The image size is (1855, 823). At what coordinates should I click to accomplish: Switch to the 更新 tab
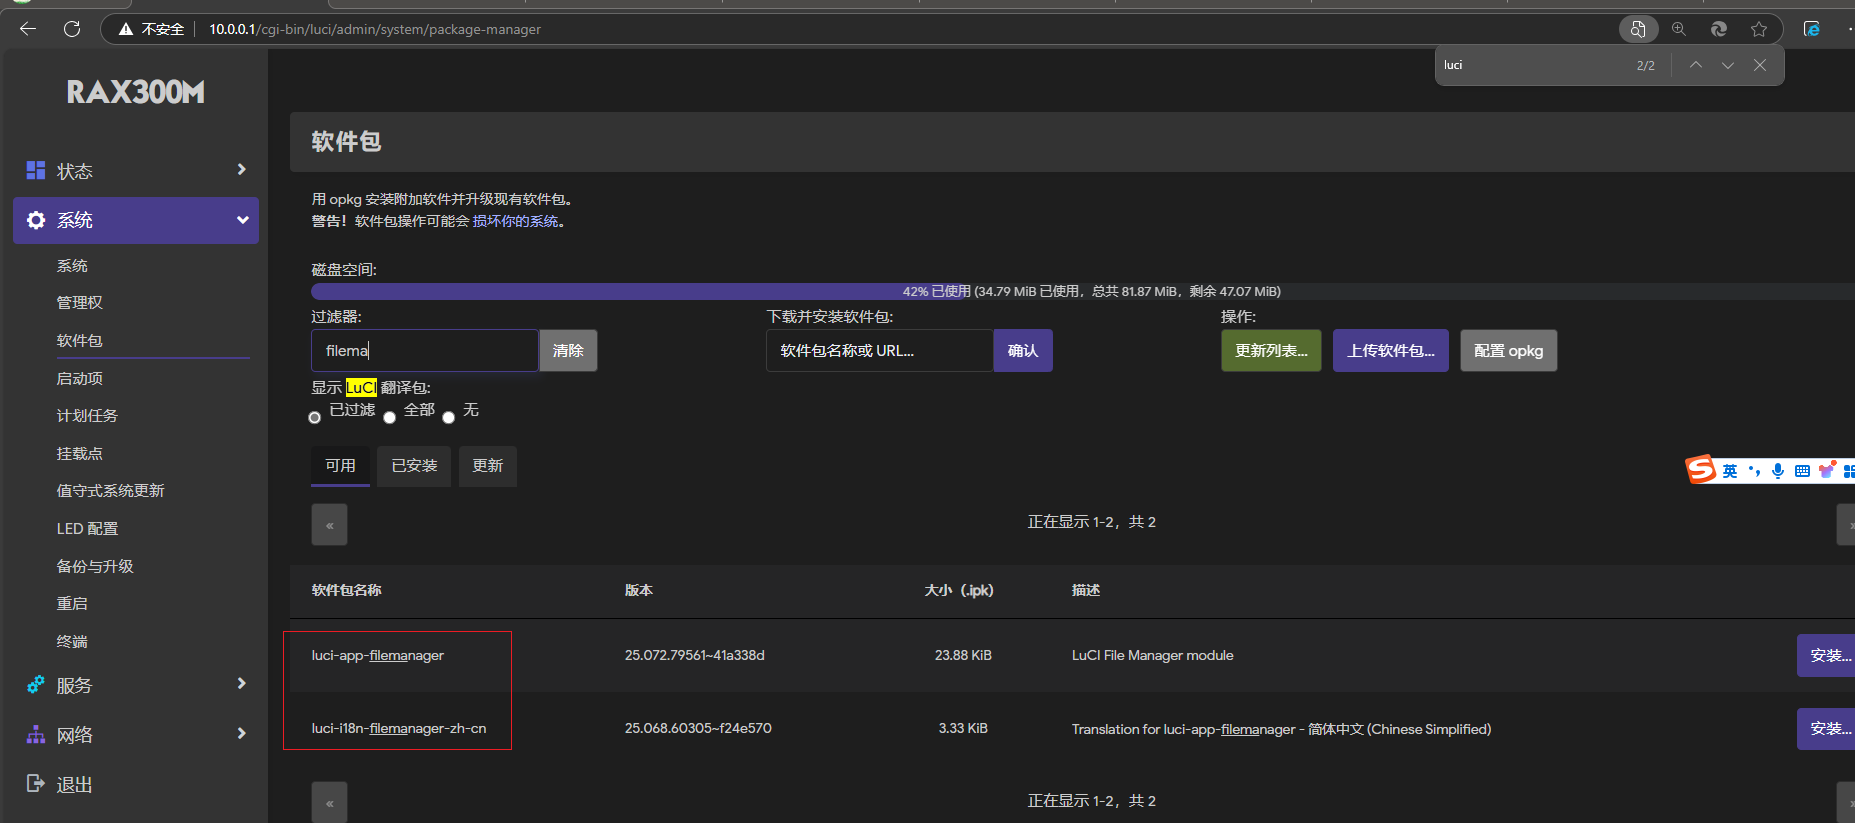(488, 466)
